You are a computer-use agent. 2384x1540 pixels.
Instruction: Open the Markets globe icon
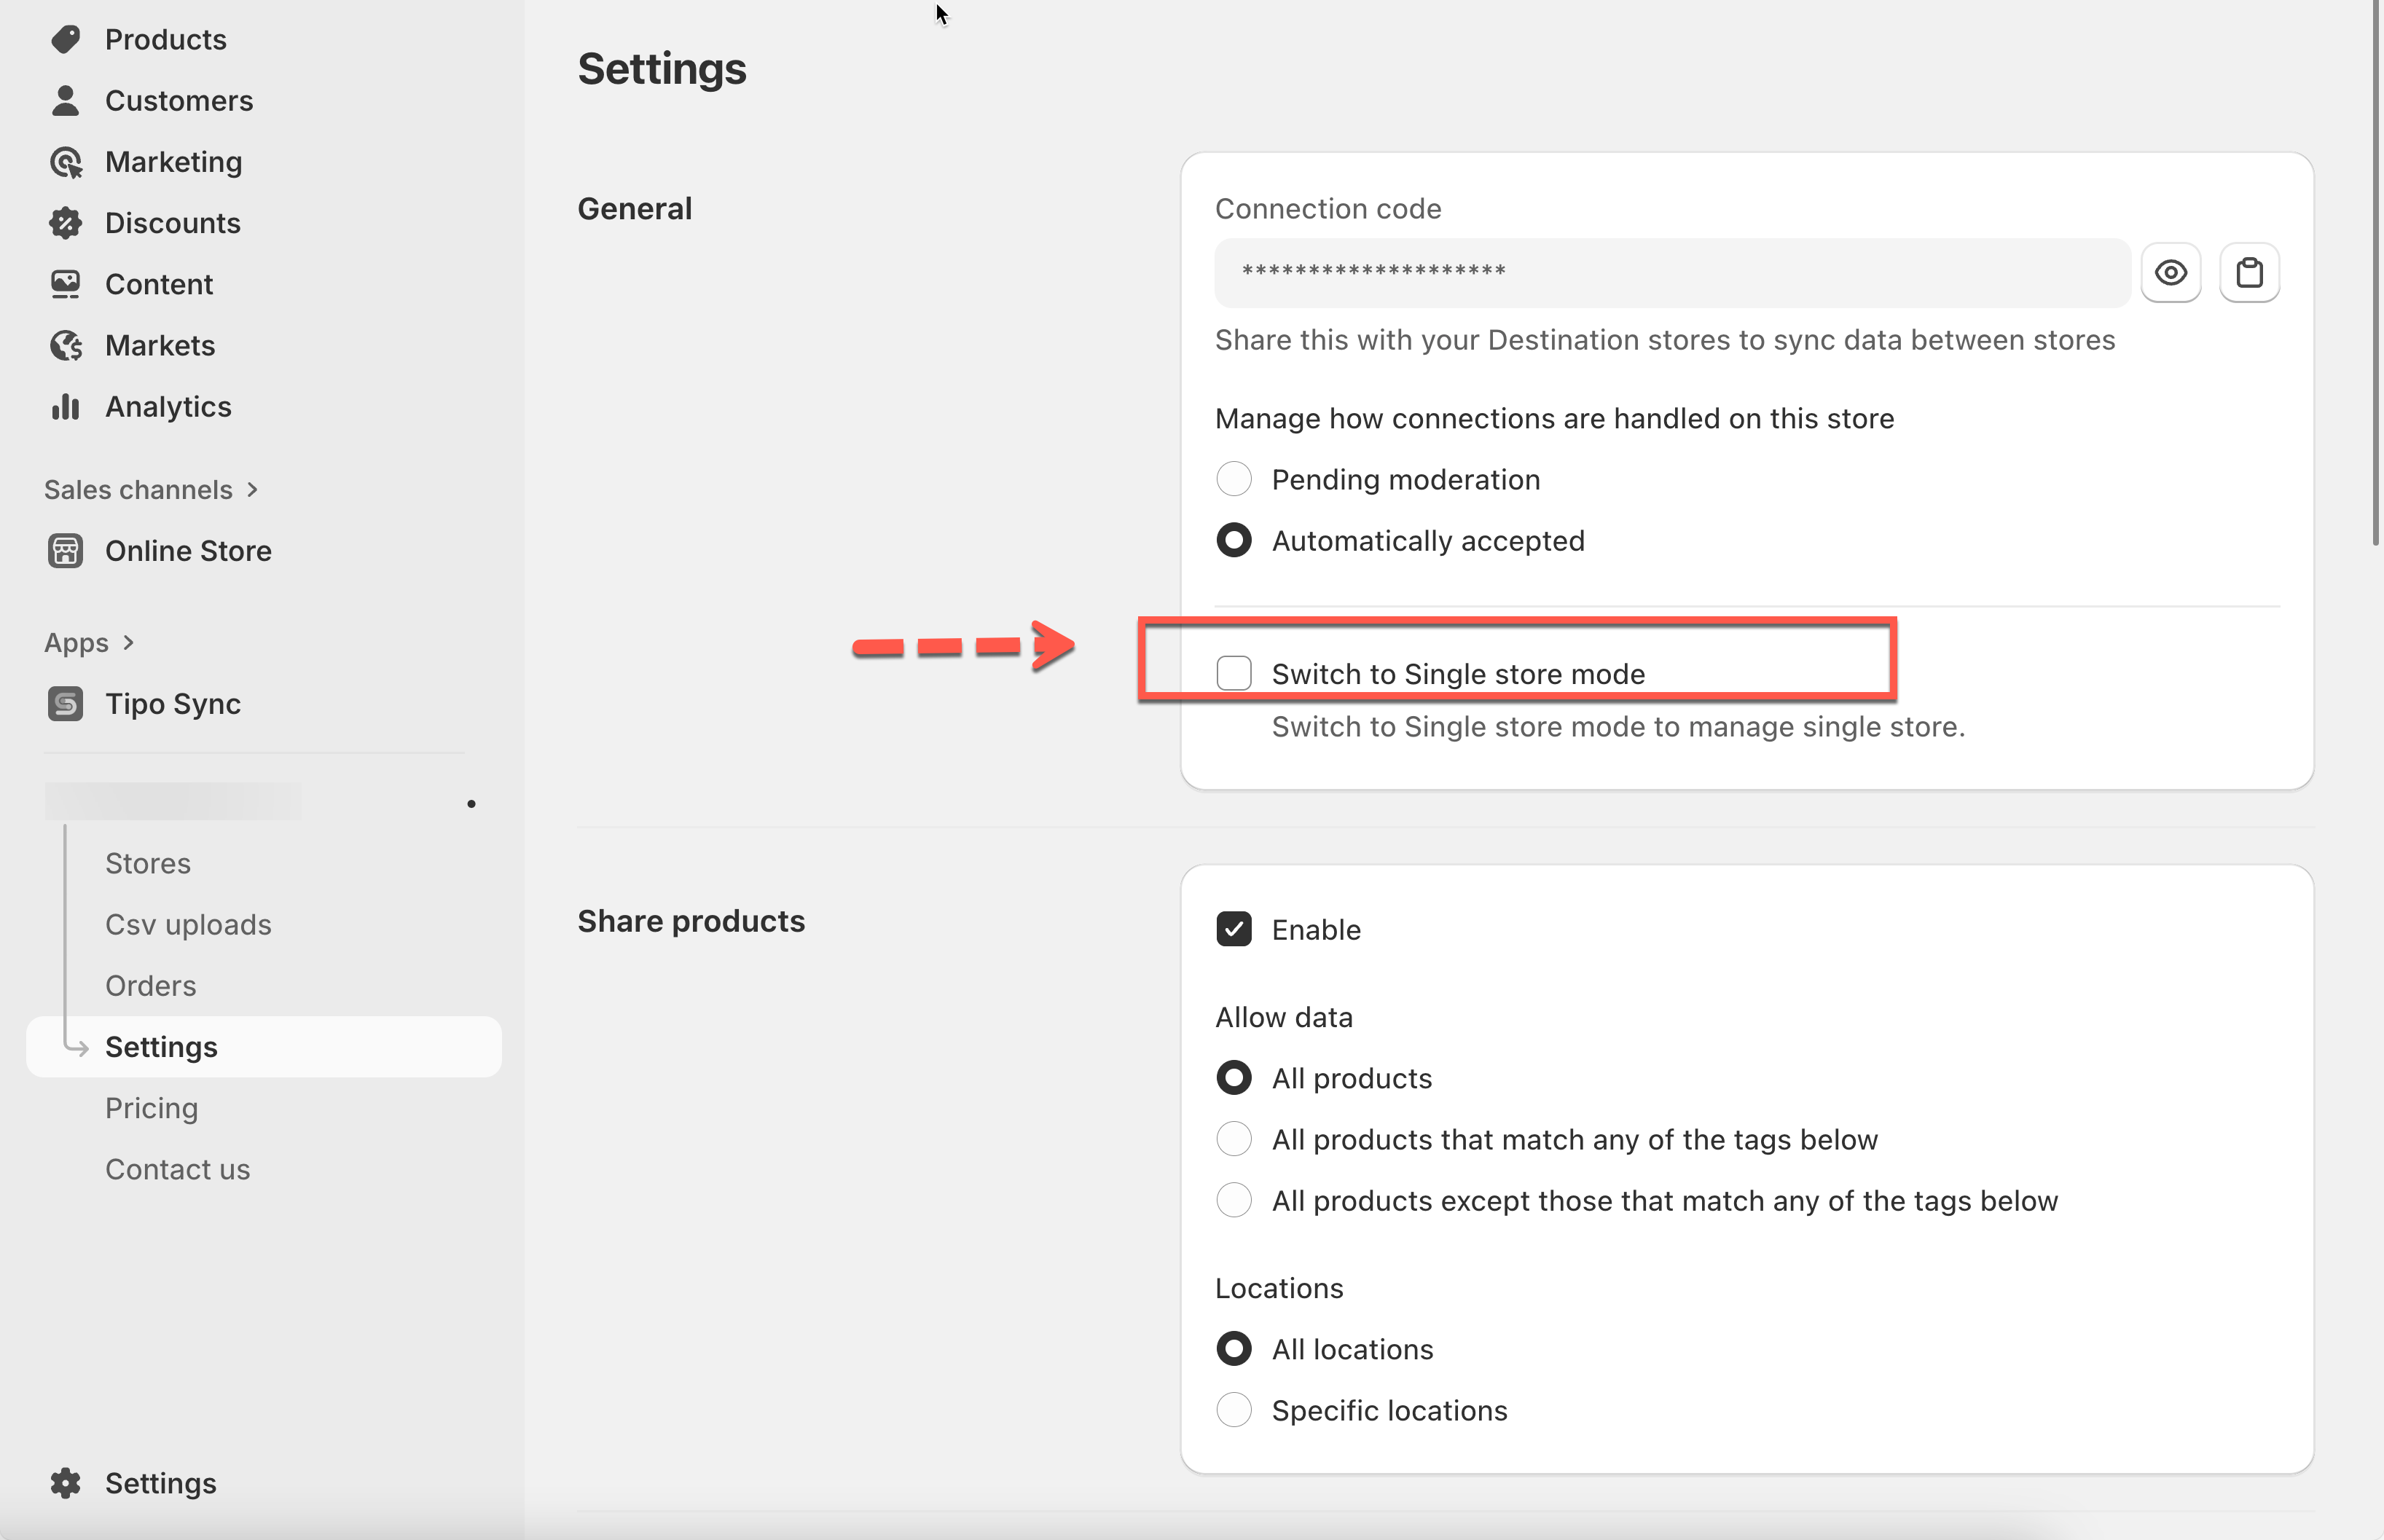pos(66,345)
